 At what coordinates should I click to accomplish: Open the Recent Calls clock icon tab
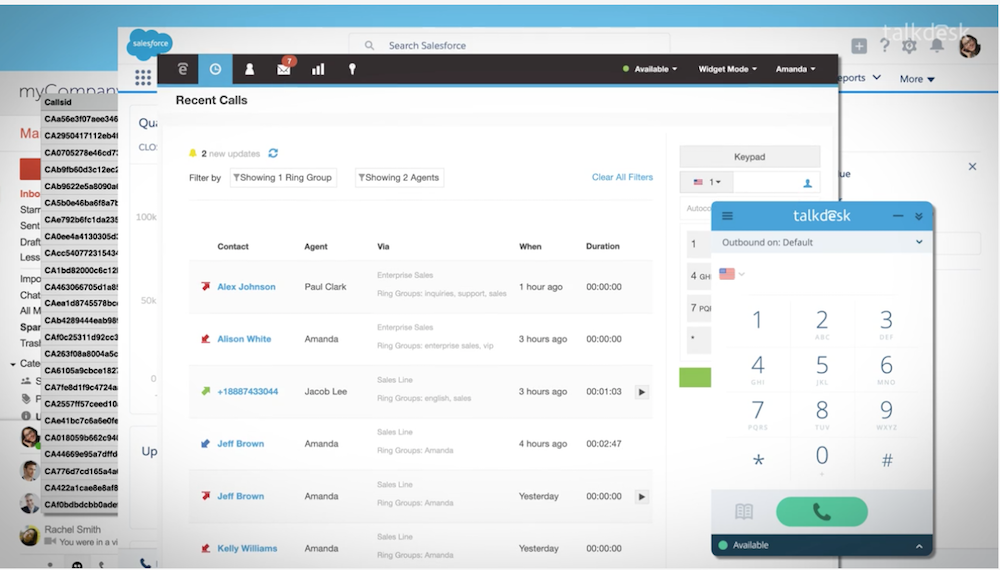click(x=215, y=69)
